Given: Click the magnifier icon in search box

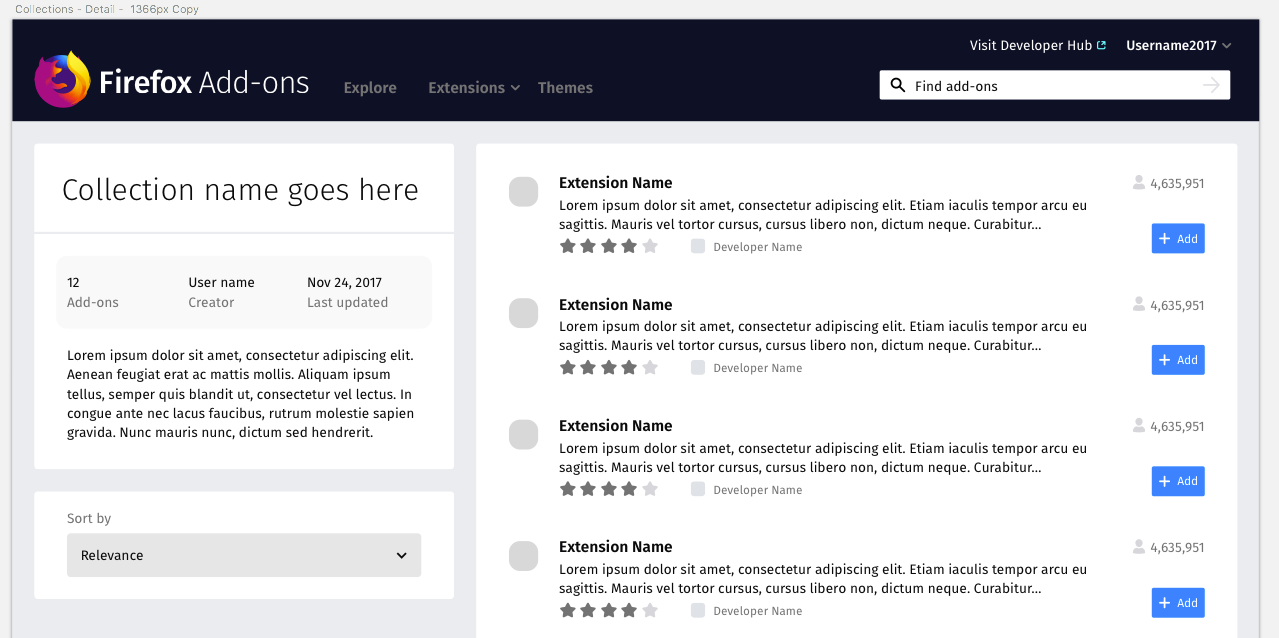Looking at the screenshot, I should pyautogui.click(x=897, y=86).
